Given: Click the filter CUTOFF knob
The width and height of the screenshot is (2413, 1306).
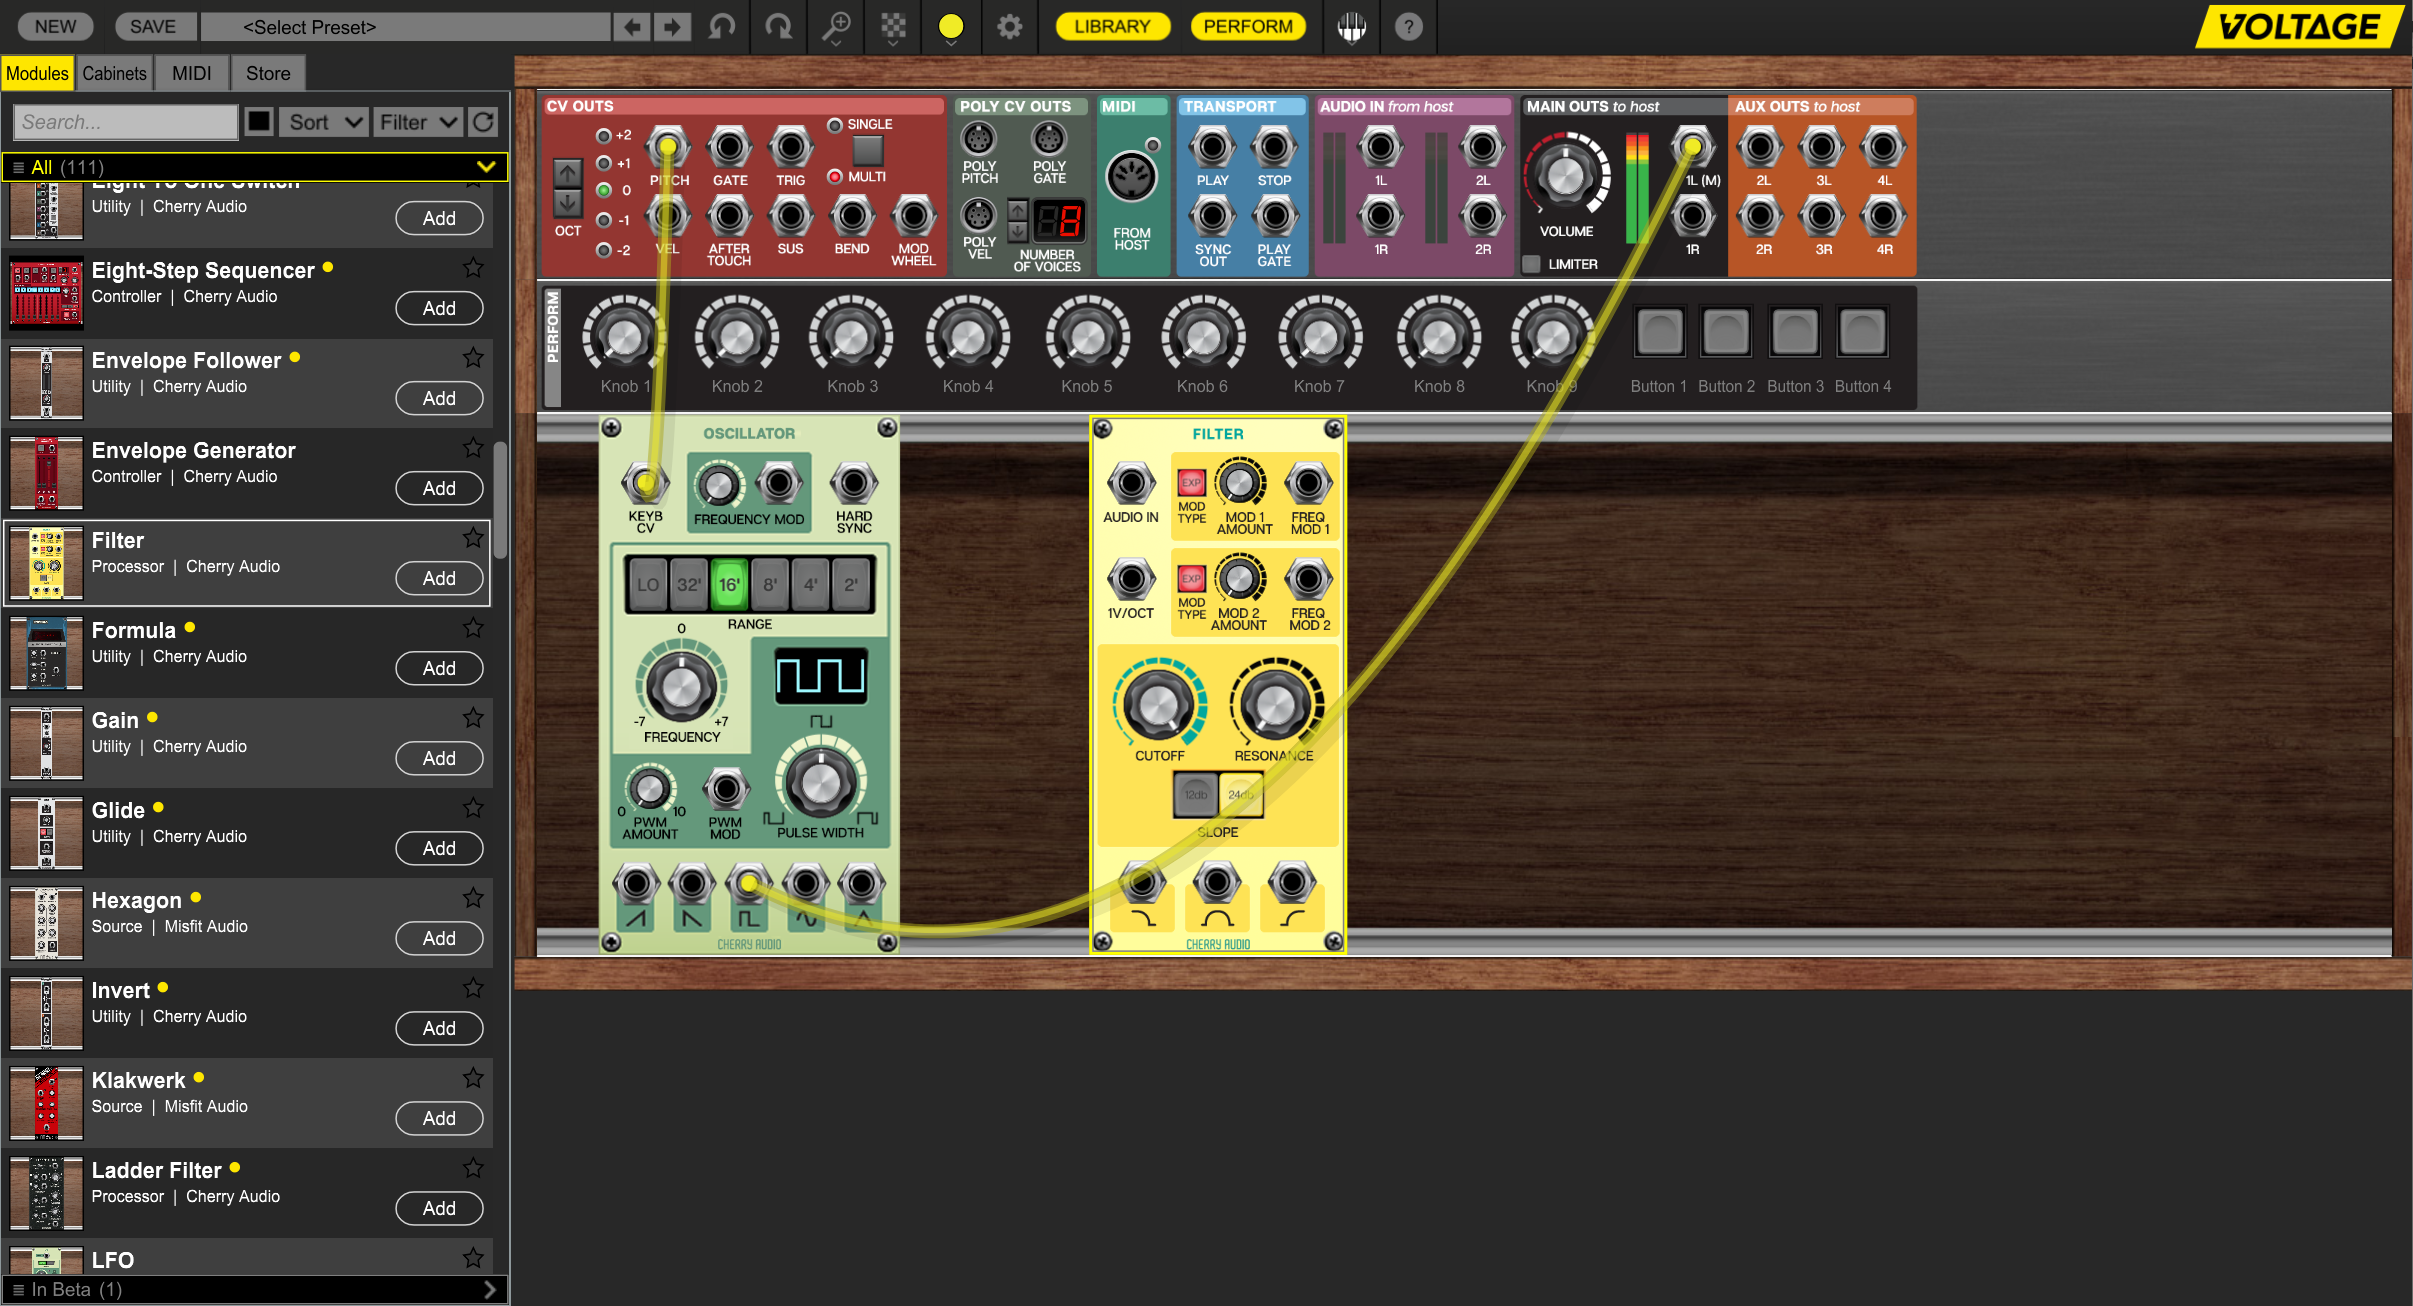Looking at the screenshot, I should click(1159, 705).
